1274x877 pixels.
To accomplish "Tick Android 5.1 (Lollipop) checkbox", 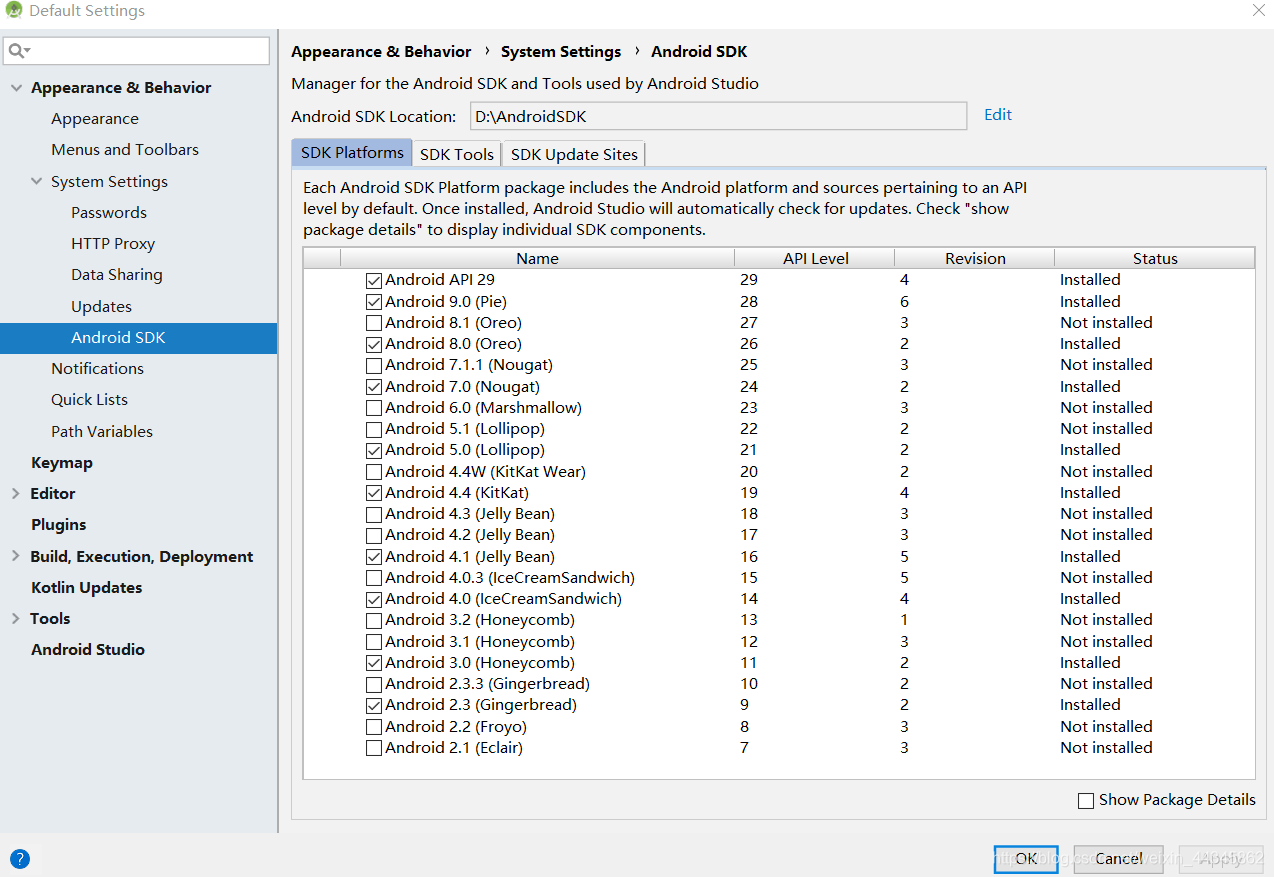I will (374, 429).
